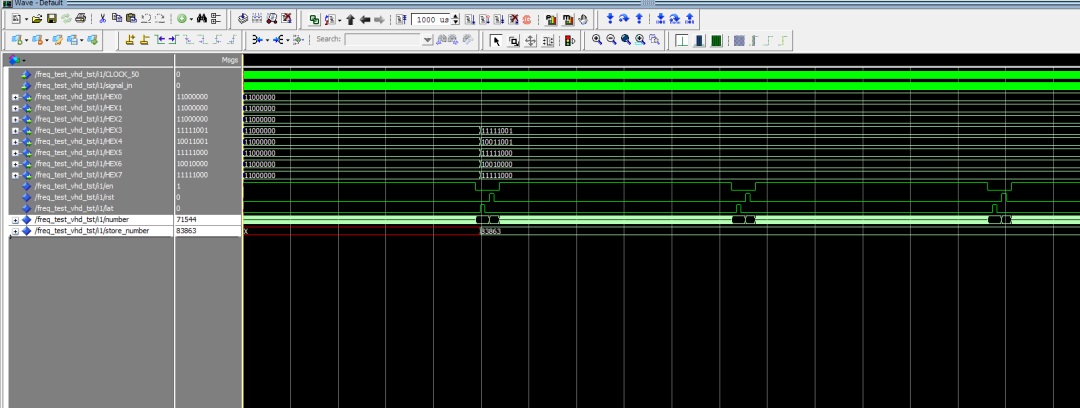Expand the HEX0 signal bus
The width and height of the screenshot is (1080, 408).
coord(15,97)
